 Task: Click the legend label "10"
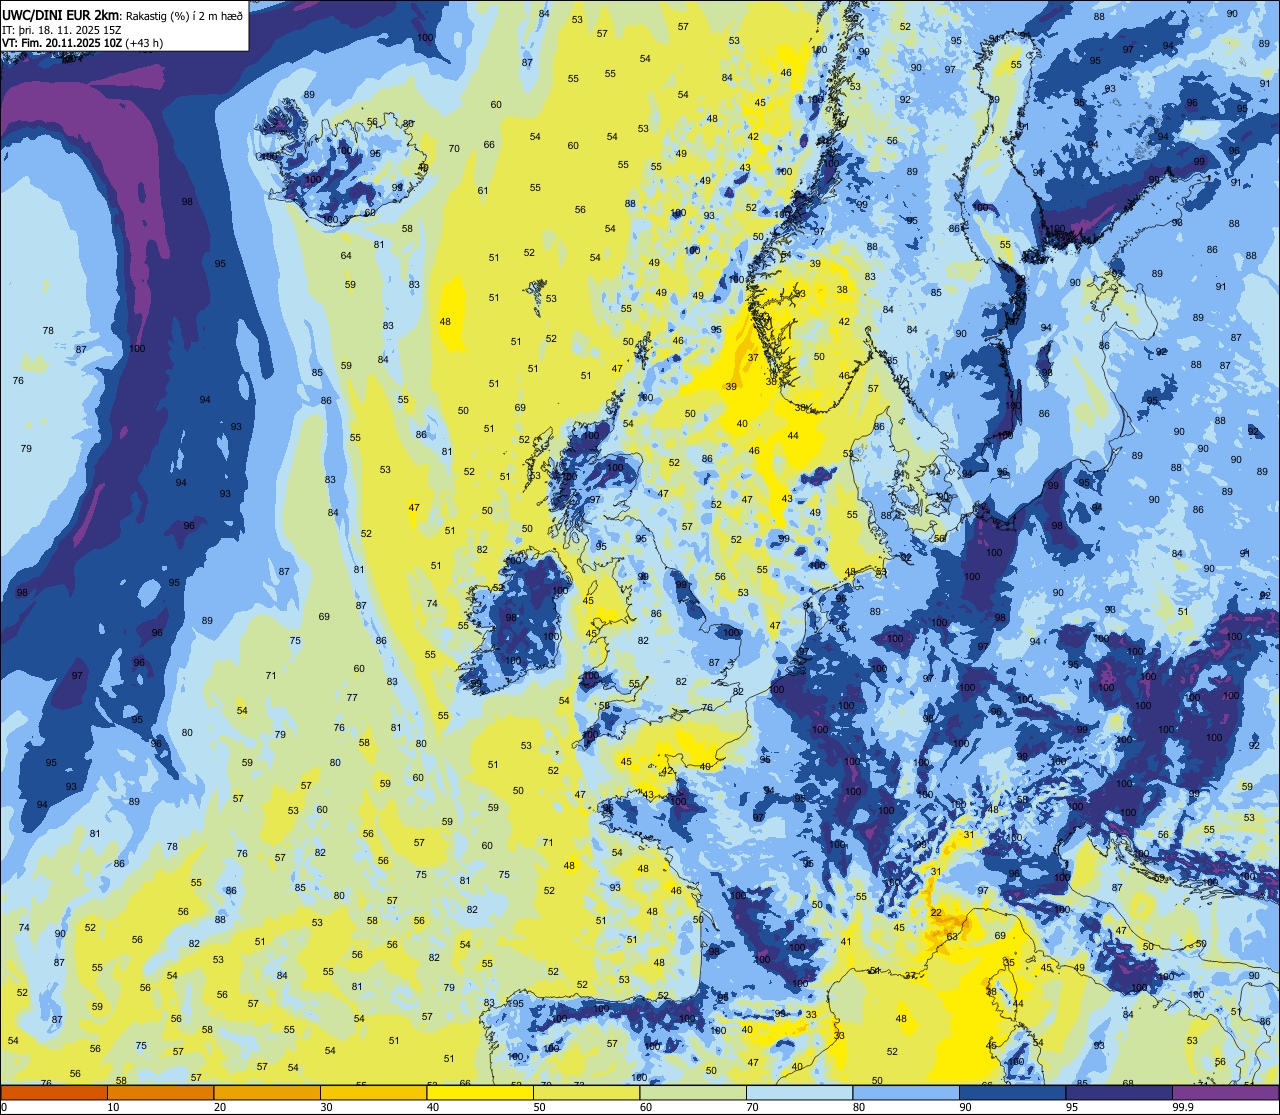113,1107
